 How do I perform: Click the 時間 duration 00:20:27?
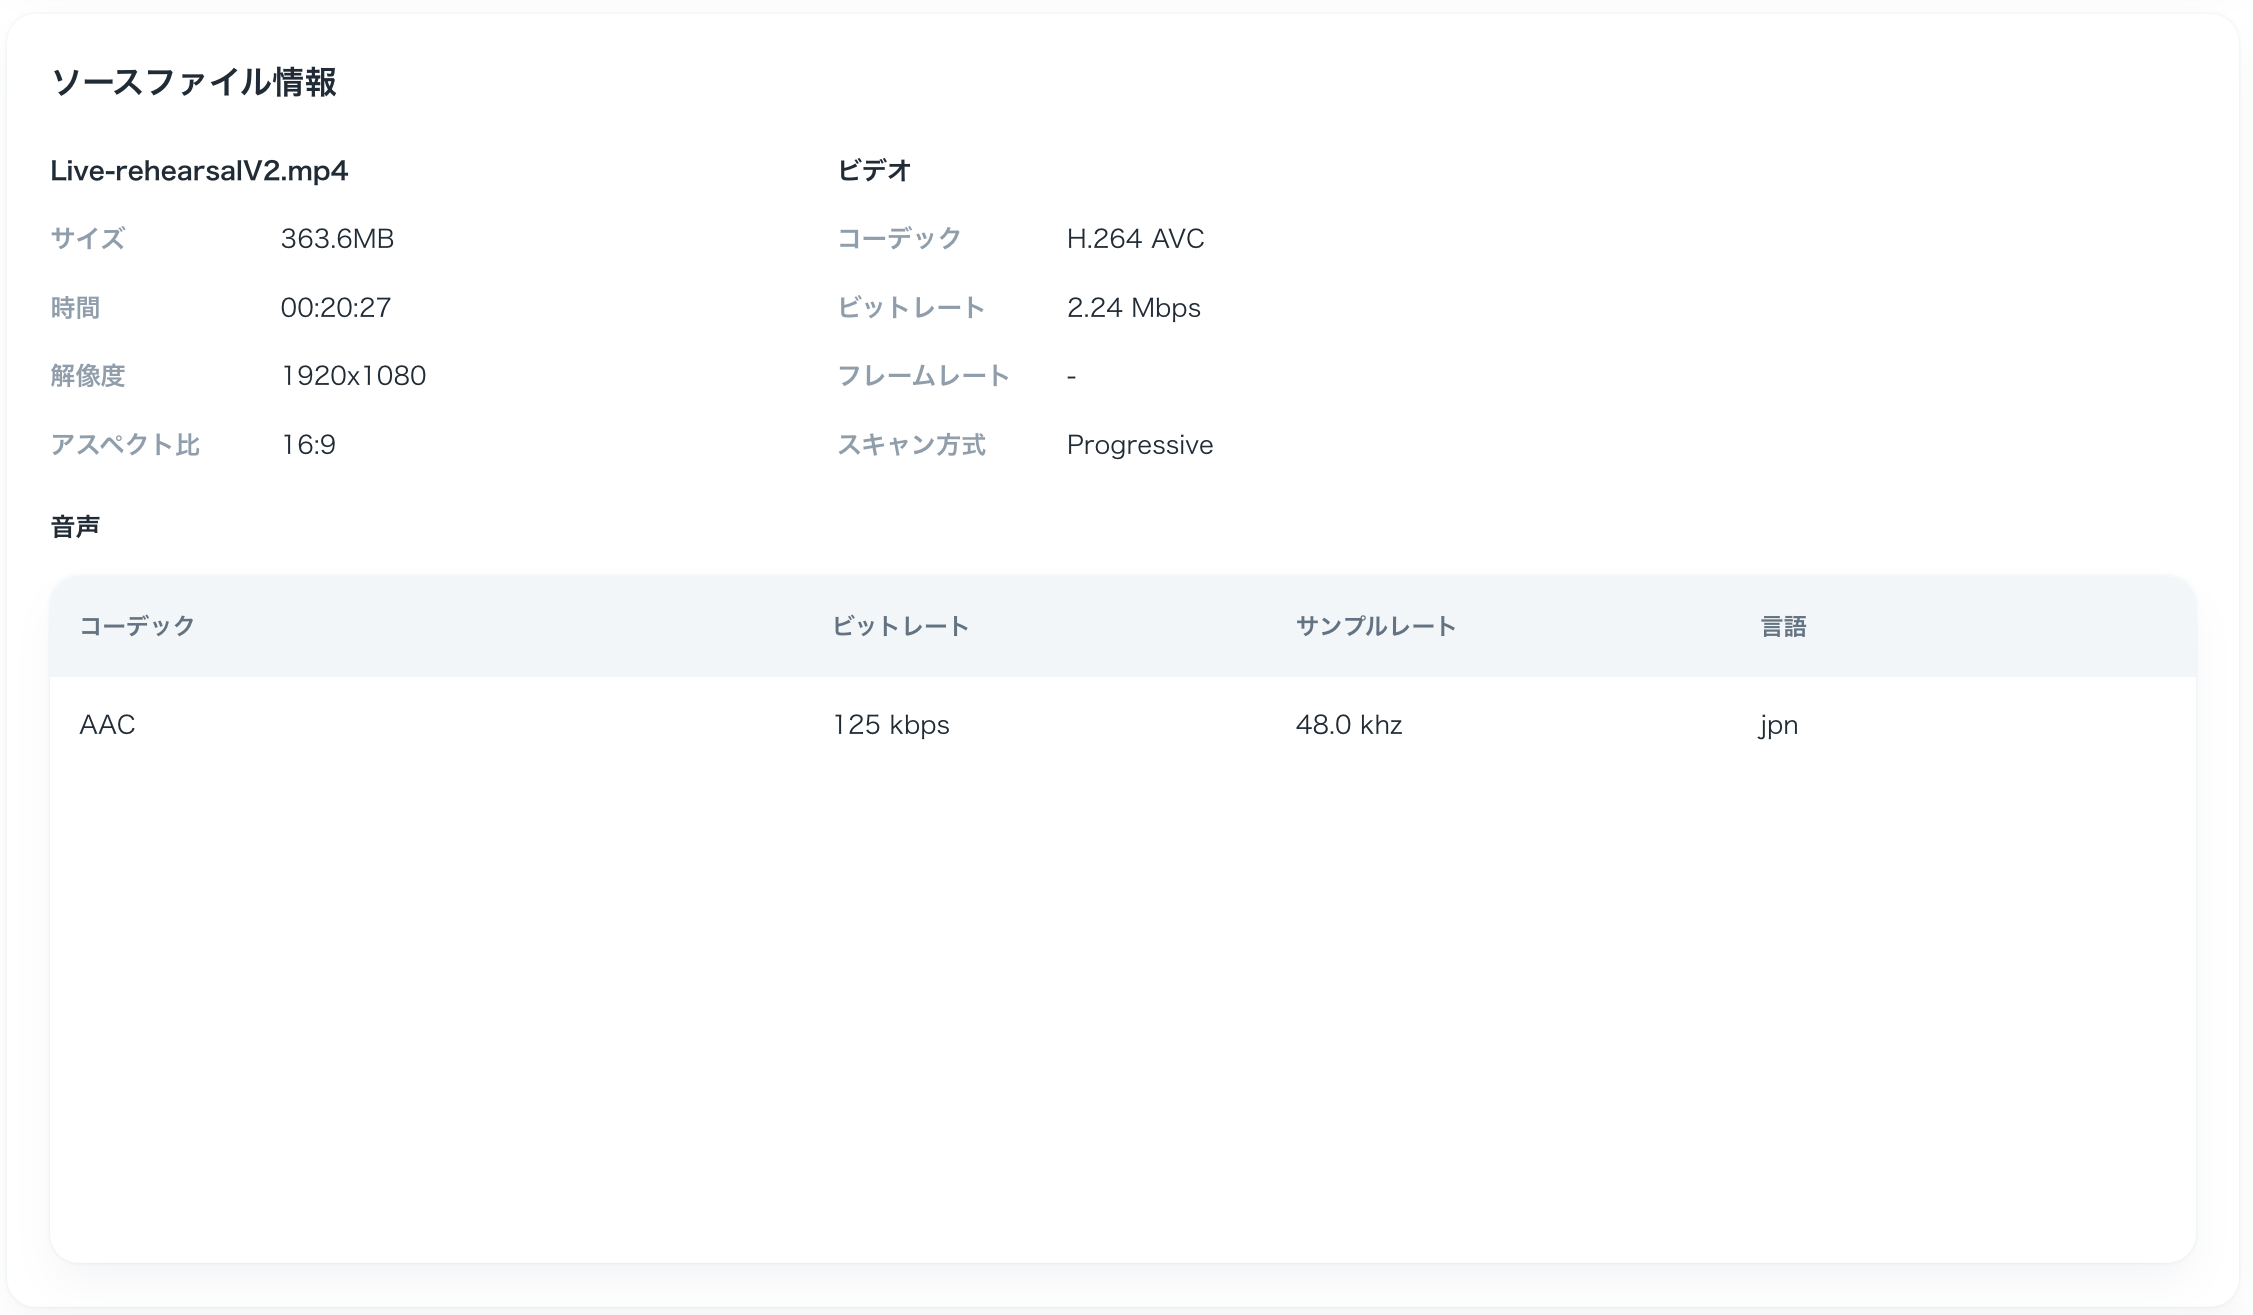click(x=336, y=307)
